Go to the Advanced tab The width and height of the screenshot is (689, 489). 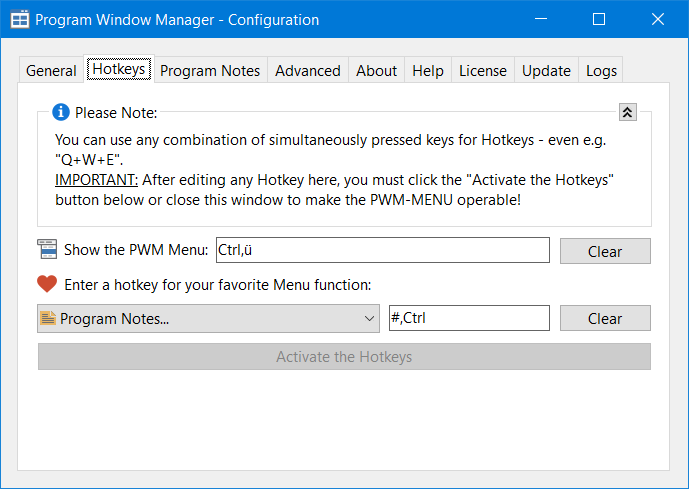click(x=308, y=70)
